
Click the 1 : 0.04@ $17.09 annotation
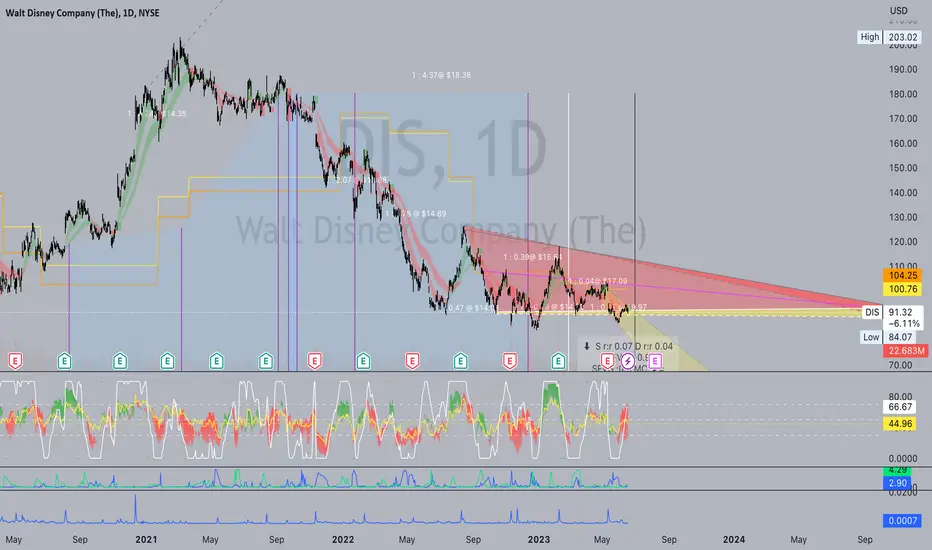[597, 281]
